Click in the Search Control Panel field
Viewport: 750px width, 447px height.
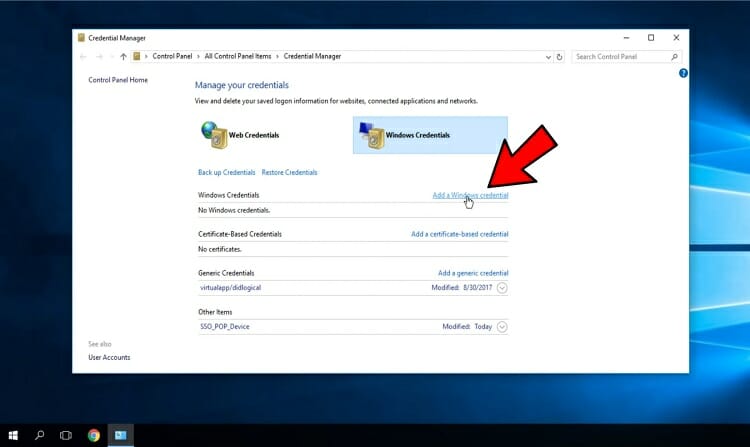click(620, 57)
